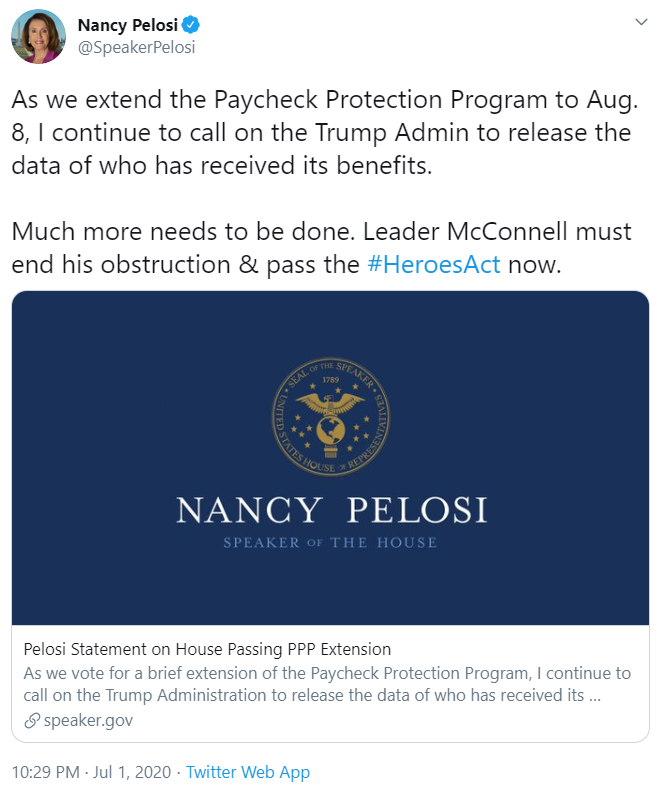This screenshot has height=787, width=660.
Task: Click the tweet paragraph about Paycheck Protection Program
Action: pos(320,133)
